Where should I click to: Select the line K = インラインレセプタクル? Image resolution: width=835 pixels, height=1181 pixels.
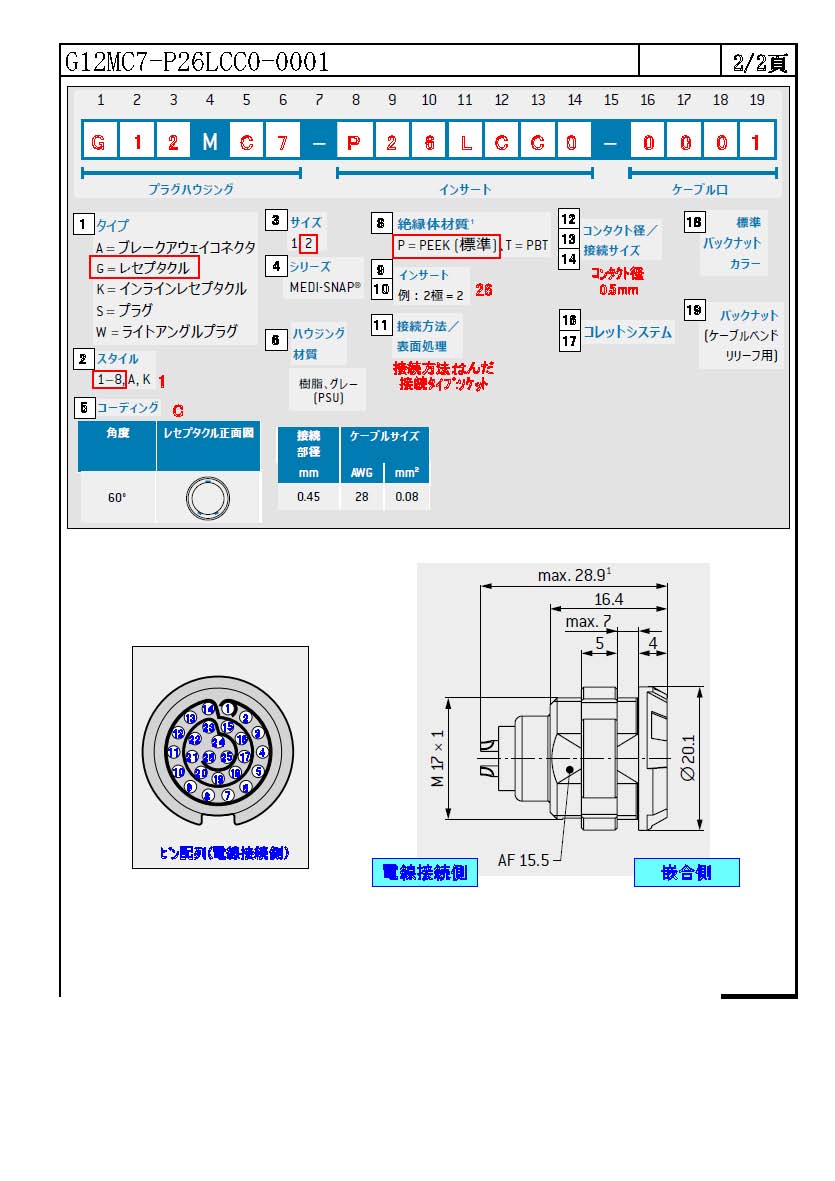tap(171, 288)
